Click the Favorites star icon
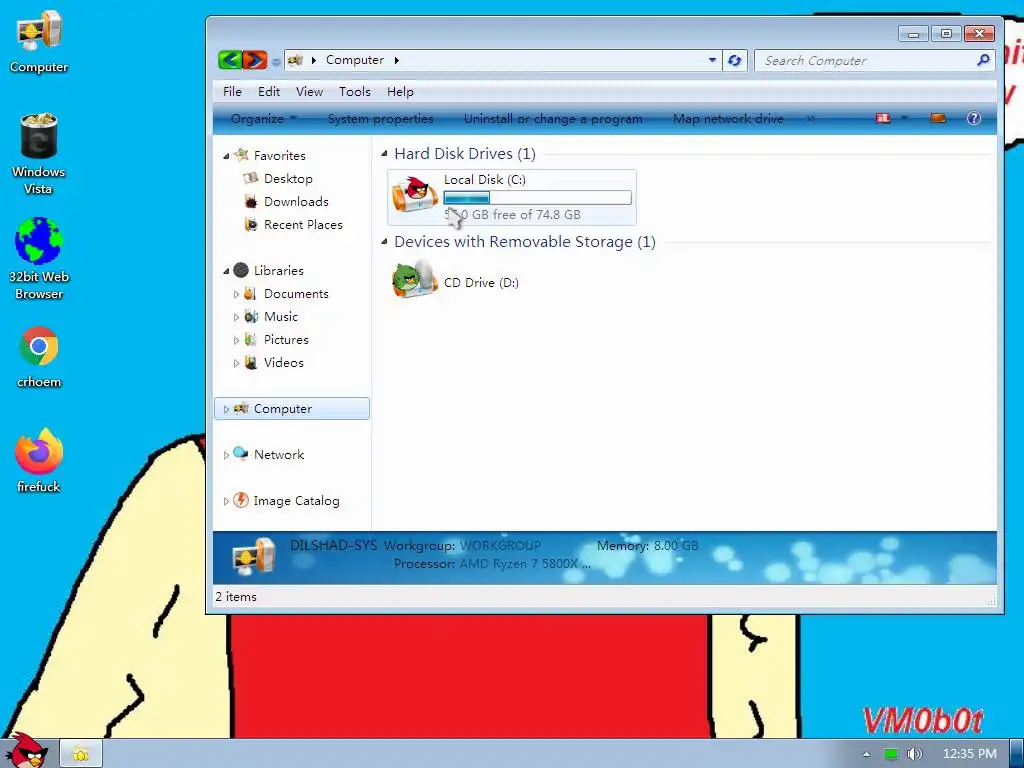The width and height of the screenshot is (1024, 768). (242, 155)
